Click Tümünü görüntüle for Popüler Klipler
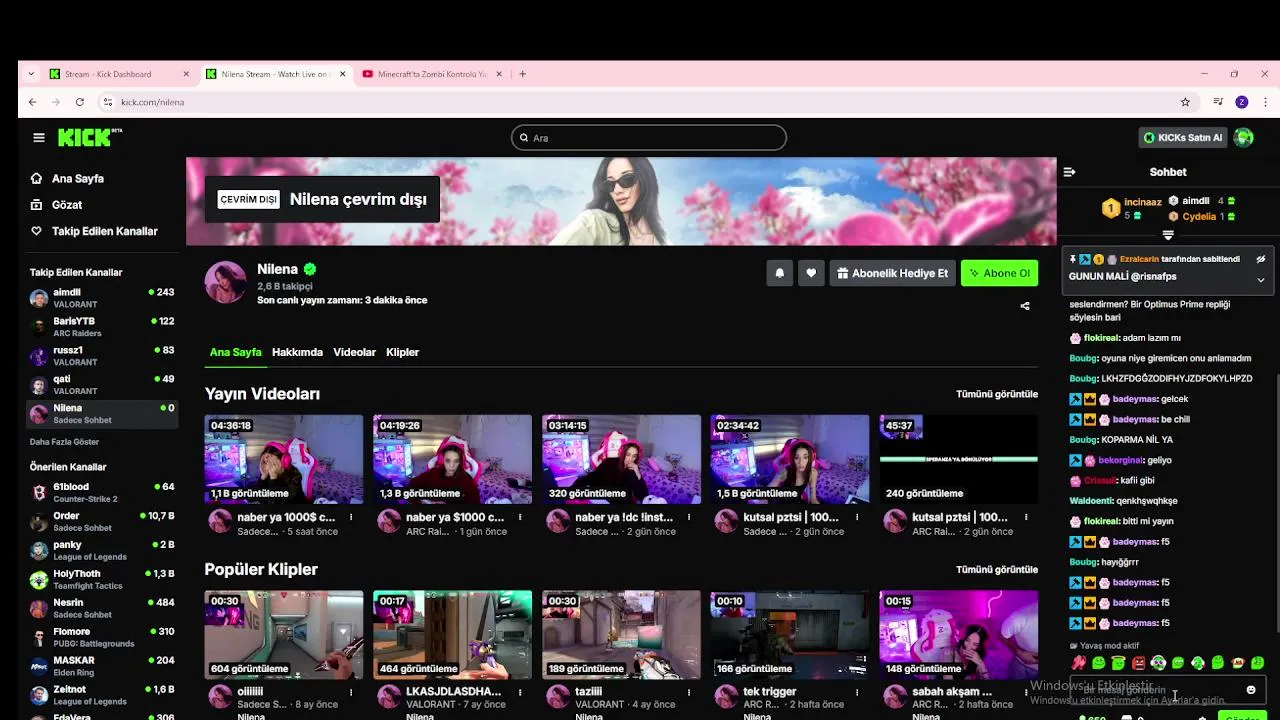Viewport: 1280px width, 720px height. coord(996,569)
